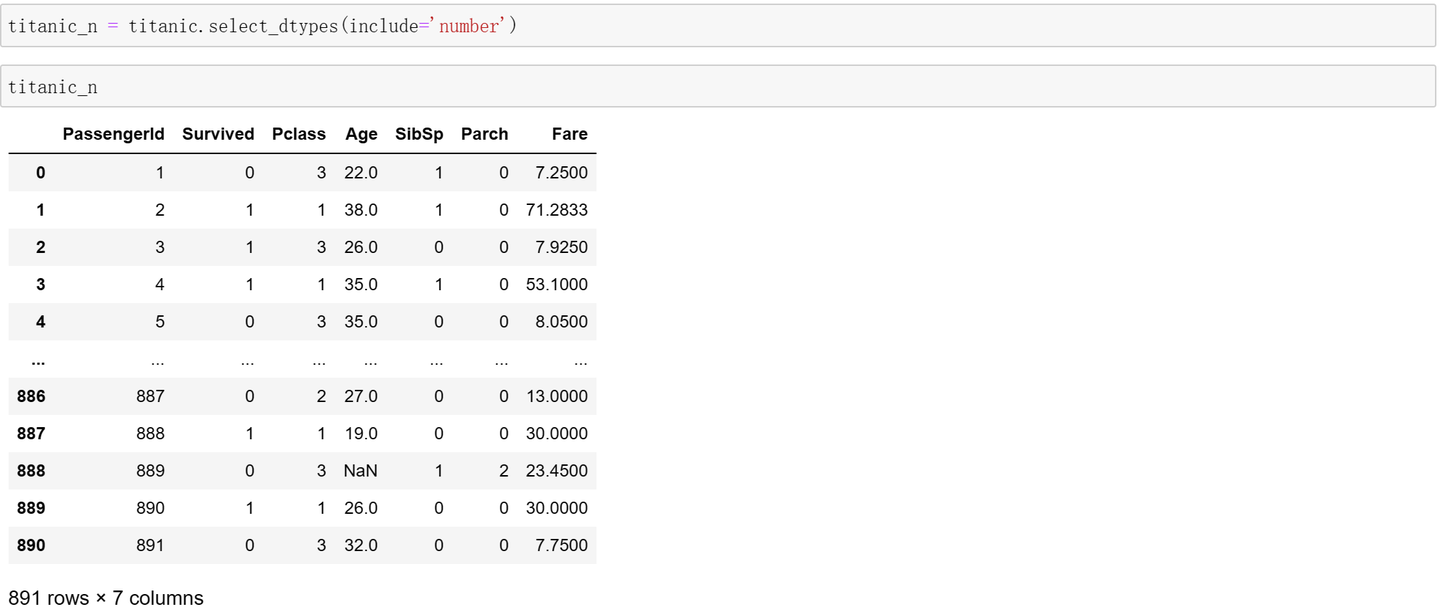This screenshot has height=612, width=1440.
Task: Click the PassengerId value 891
Action: pos(150,546)
